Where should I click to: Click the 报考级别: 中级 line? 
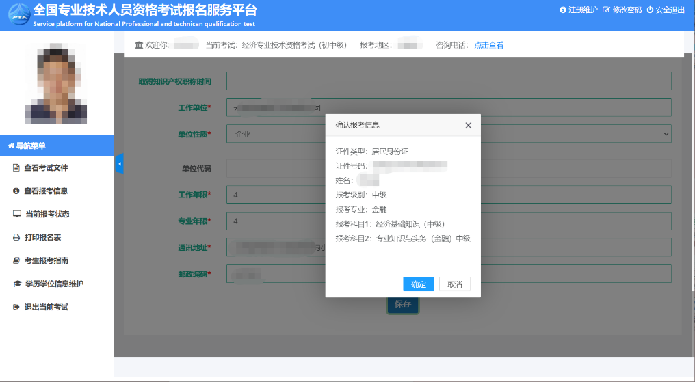coord(361,195)
